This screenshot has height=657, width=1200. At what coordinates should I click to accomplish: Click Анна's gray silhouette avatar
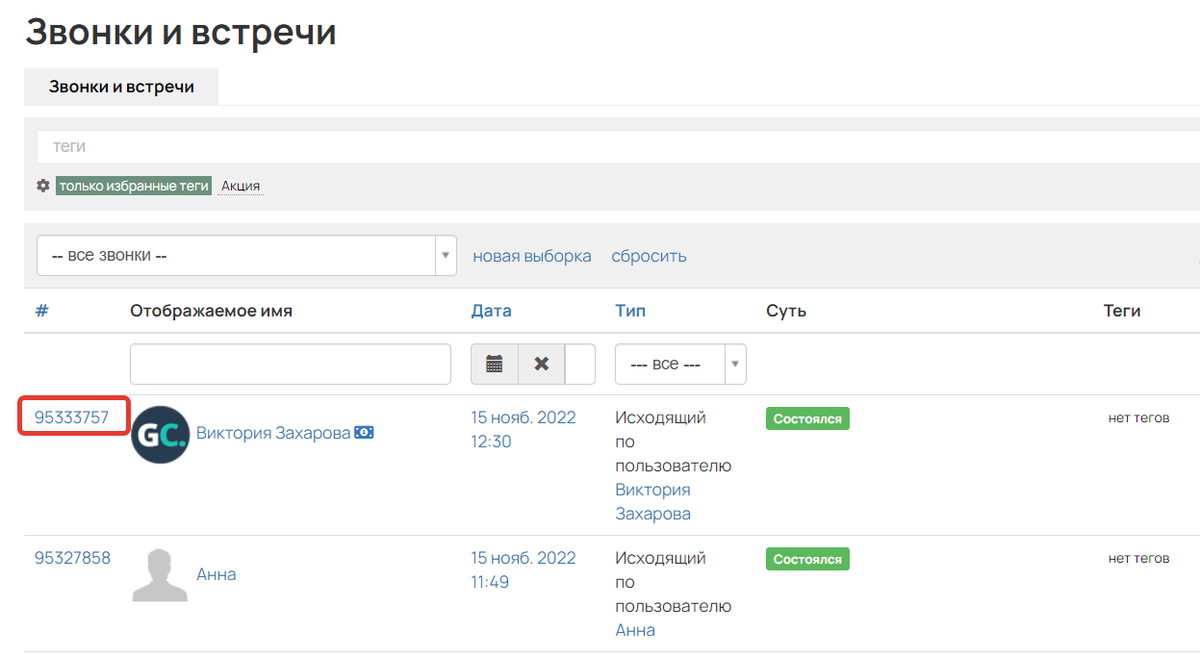(160, 575)
